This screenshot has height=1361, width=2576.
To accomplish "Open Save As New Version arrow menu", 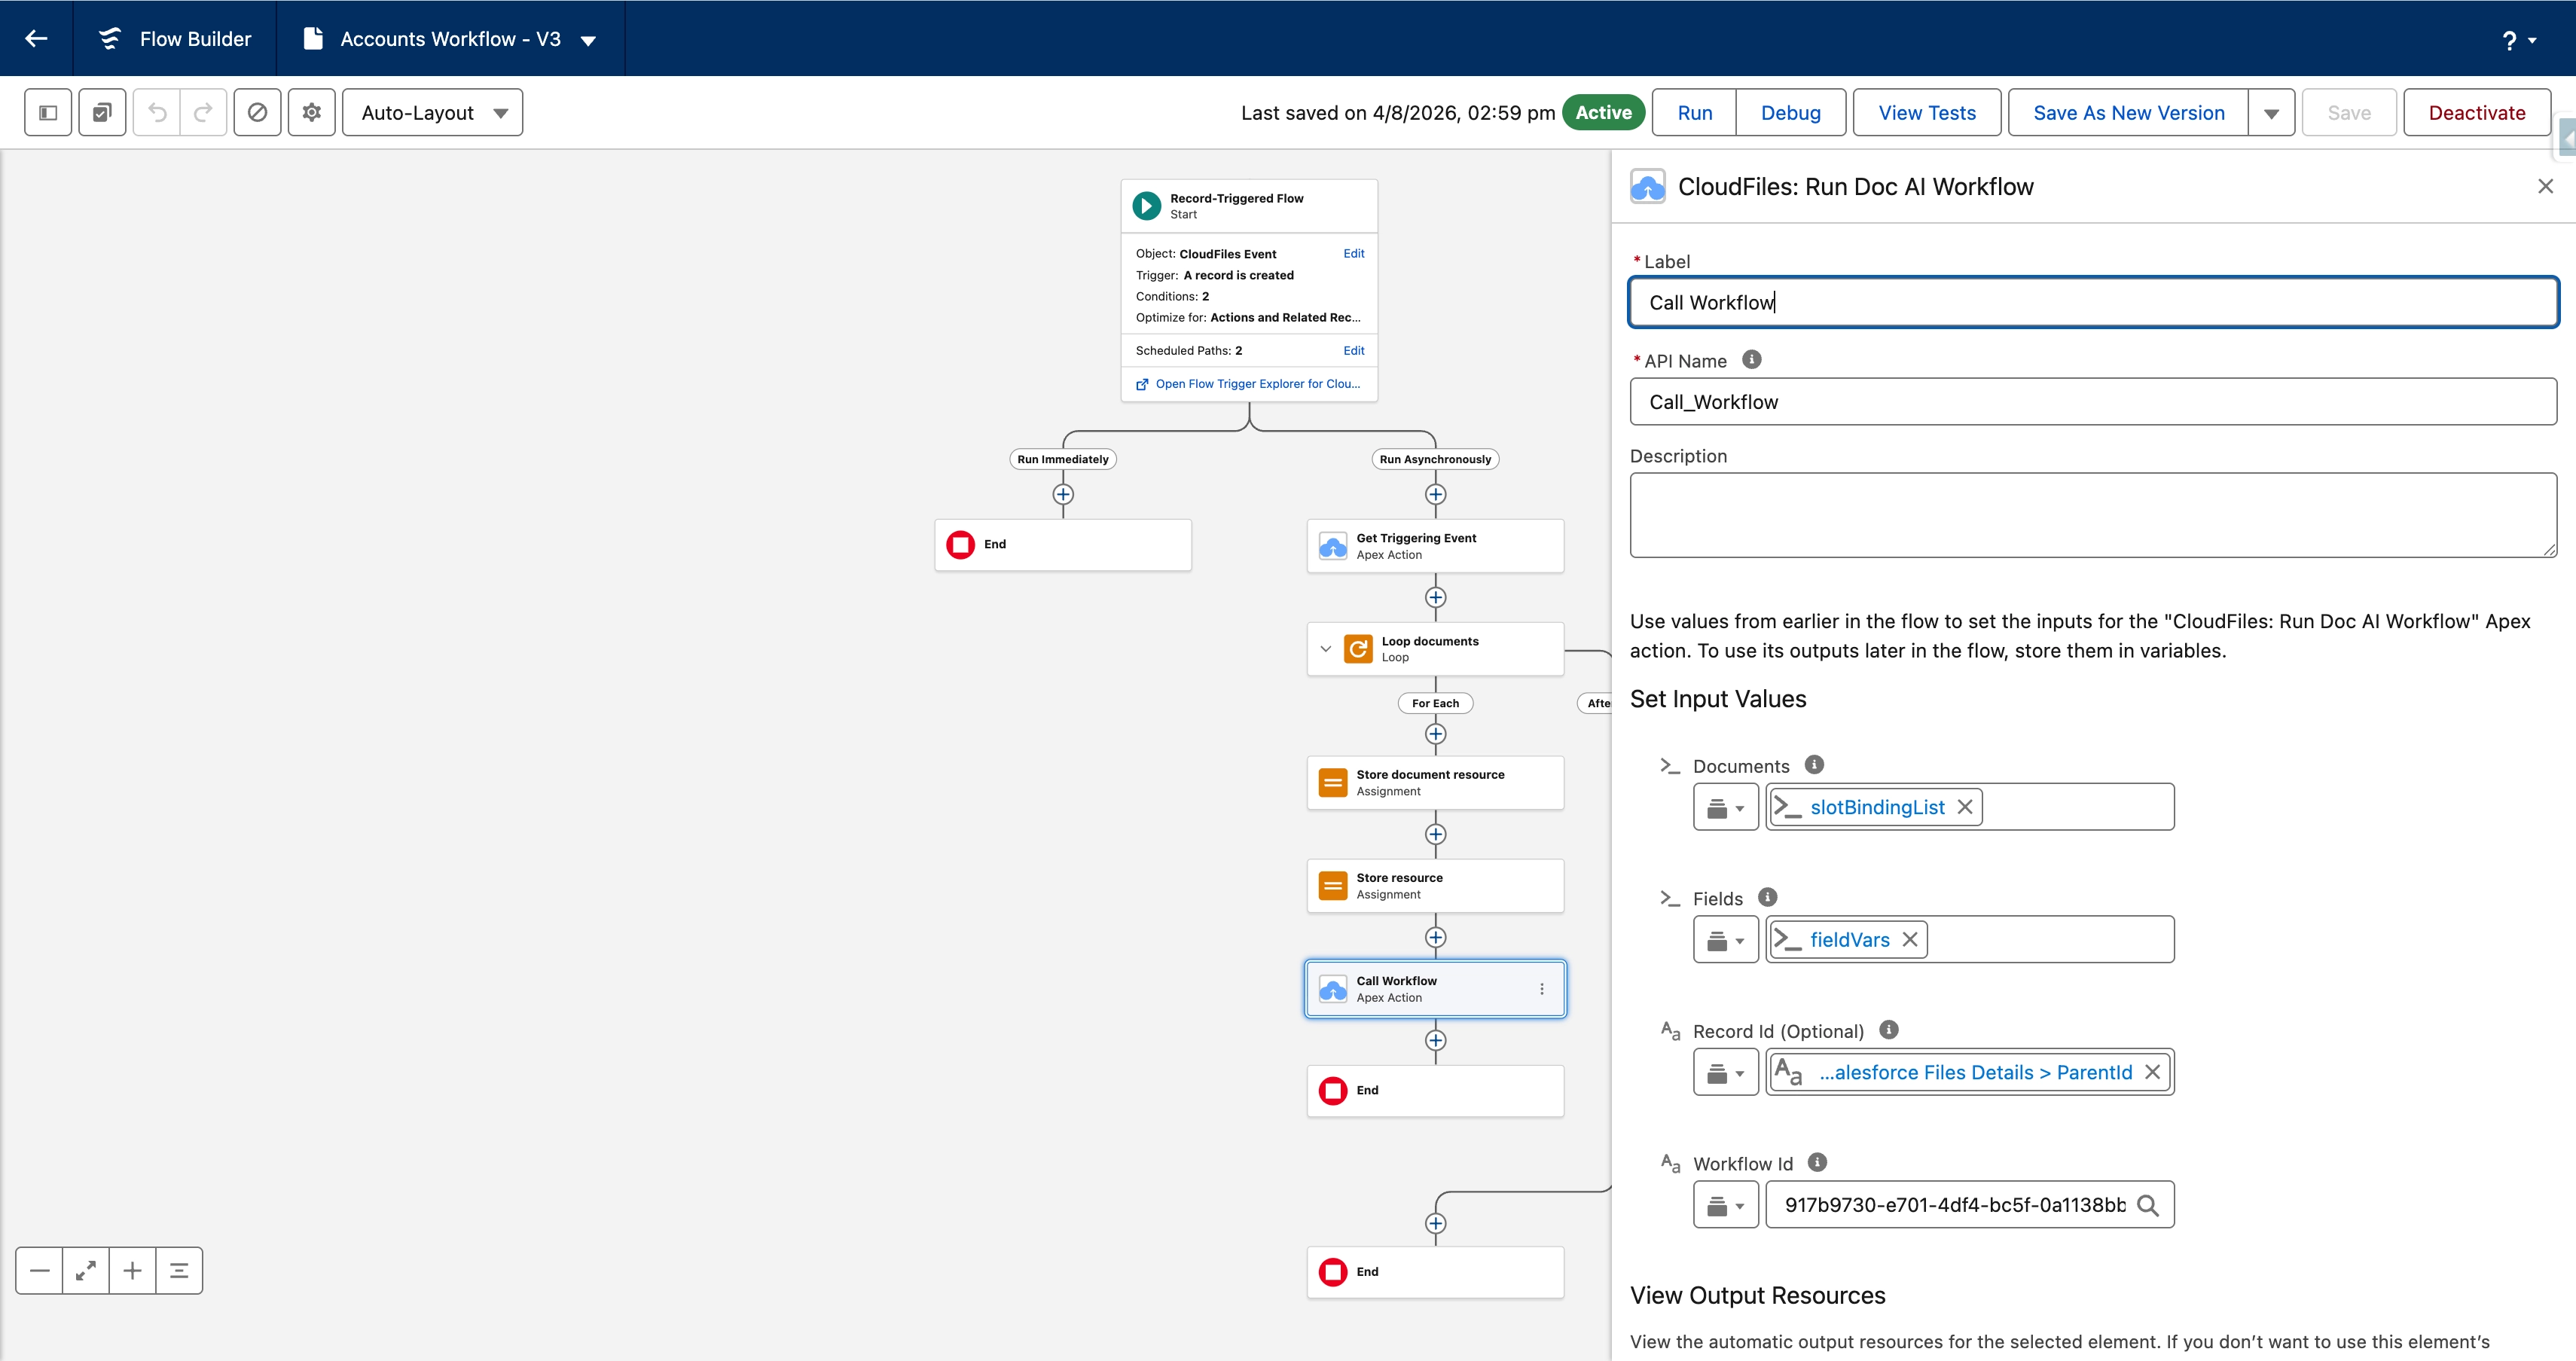I will pyautogui.click(x=2271, y=113).
